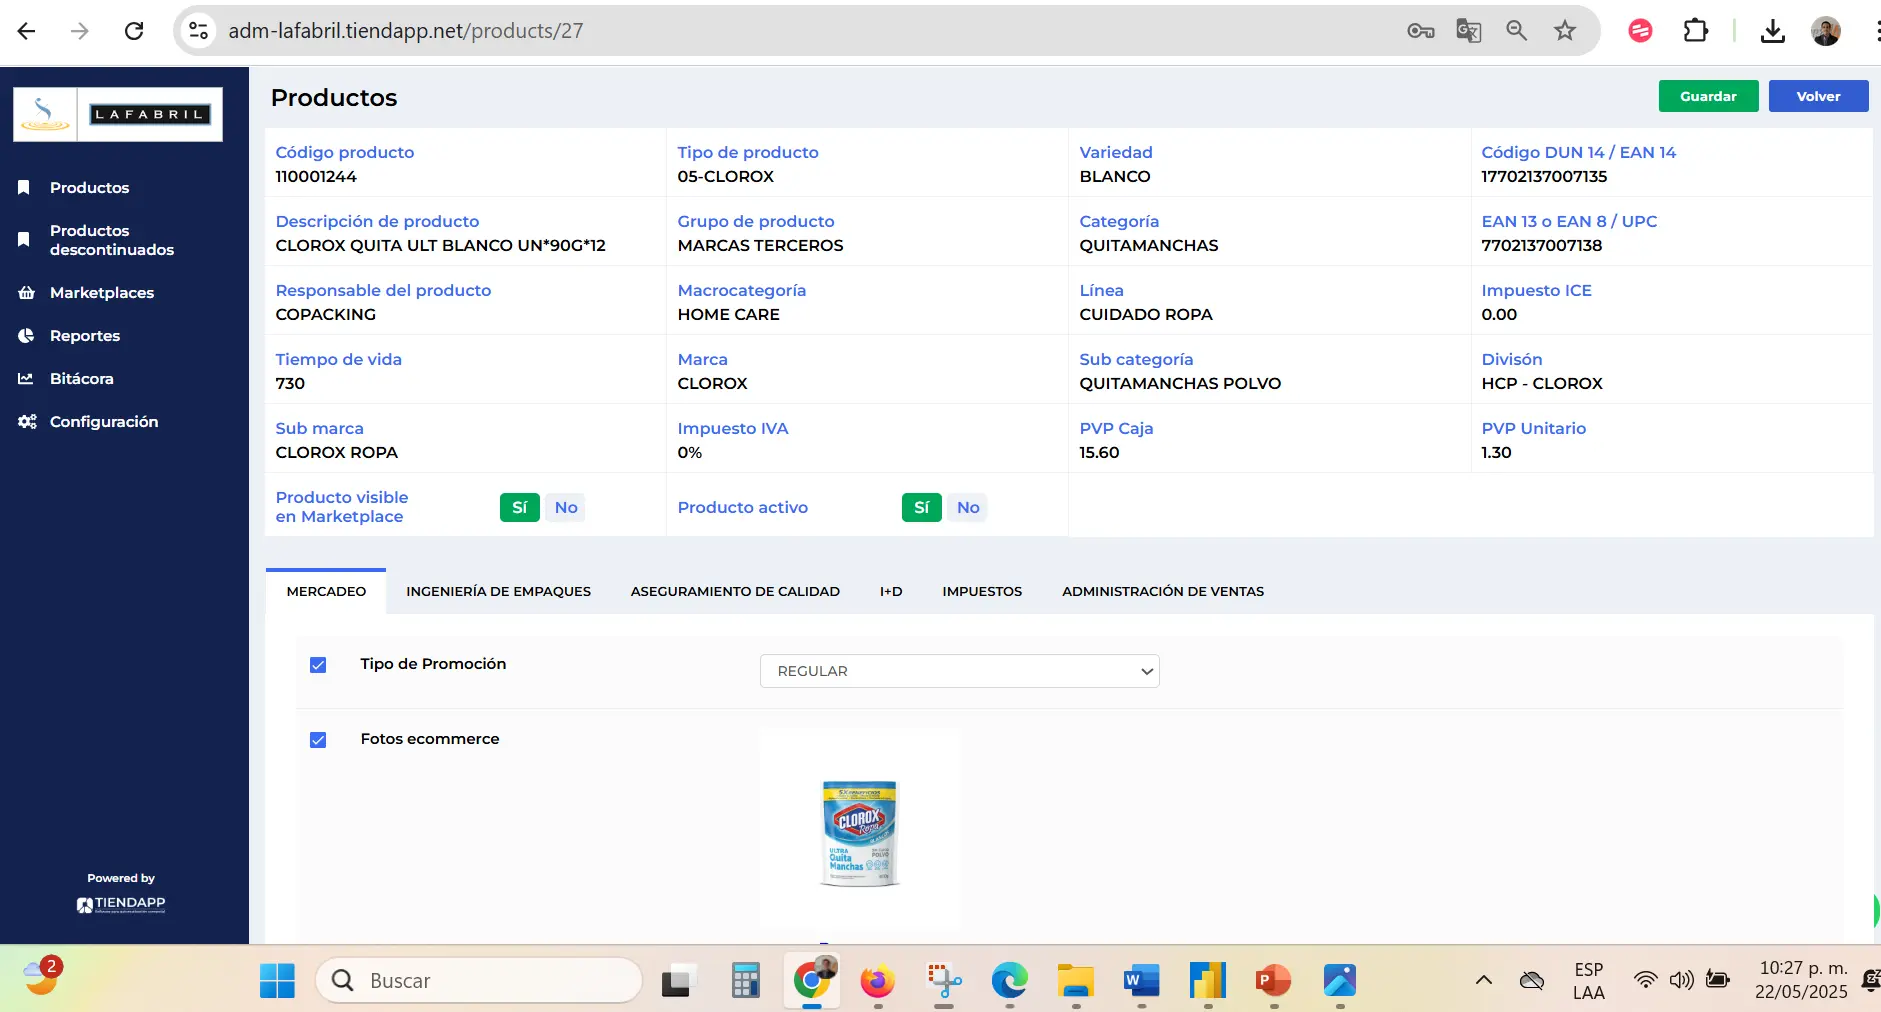Open the saved passwords key icon
1881x1012 pixels.
click(1420, 31)
